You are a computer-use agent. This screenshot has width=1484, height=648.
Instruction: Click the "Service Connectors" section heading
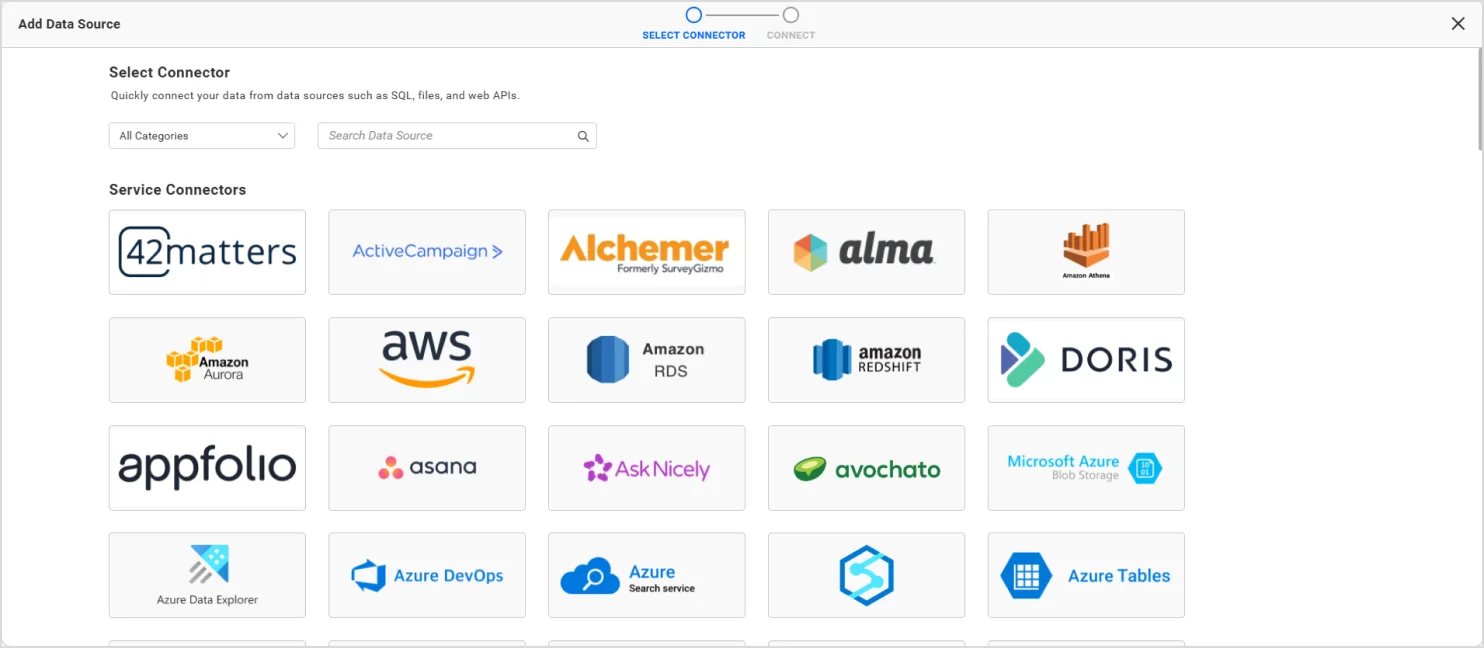pos(177,190)
